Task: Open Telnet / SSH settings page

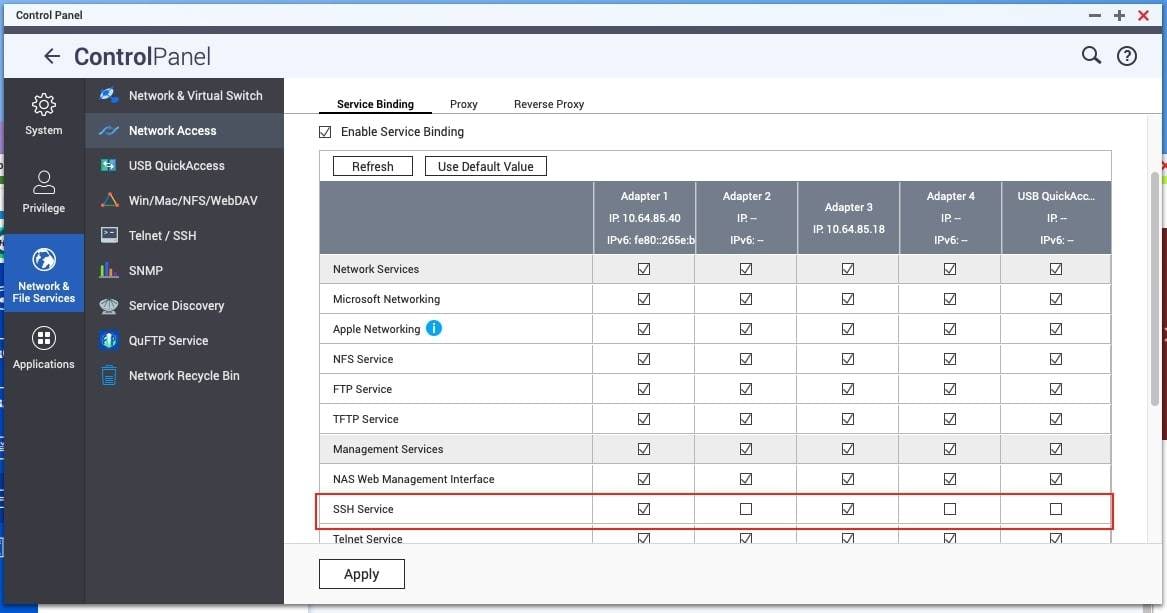Action: [x=185, y=235]
